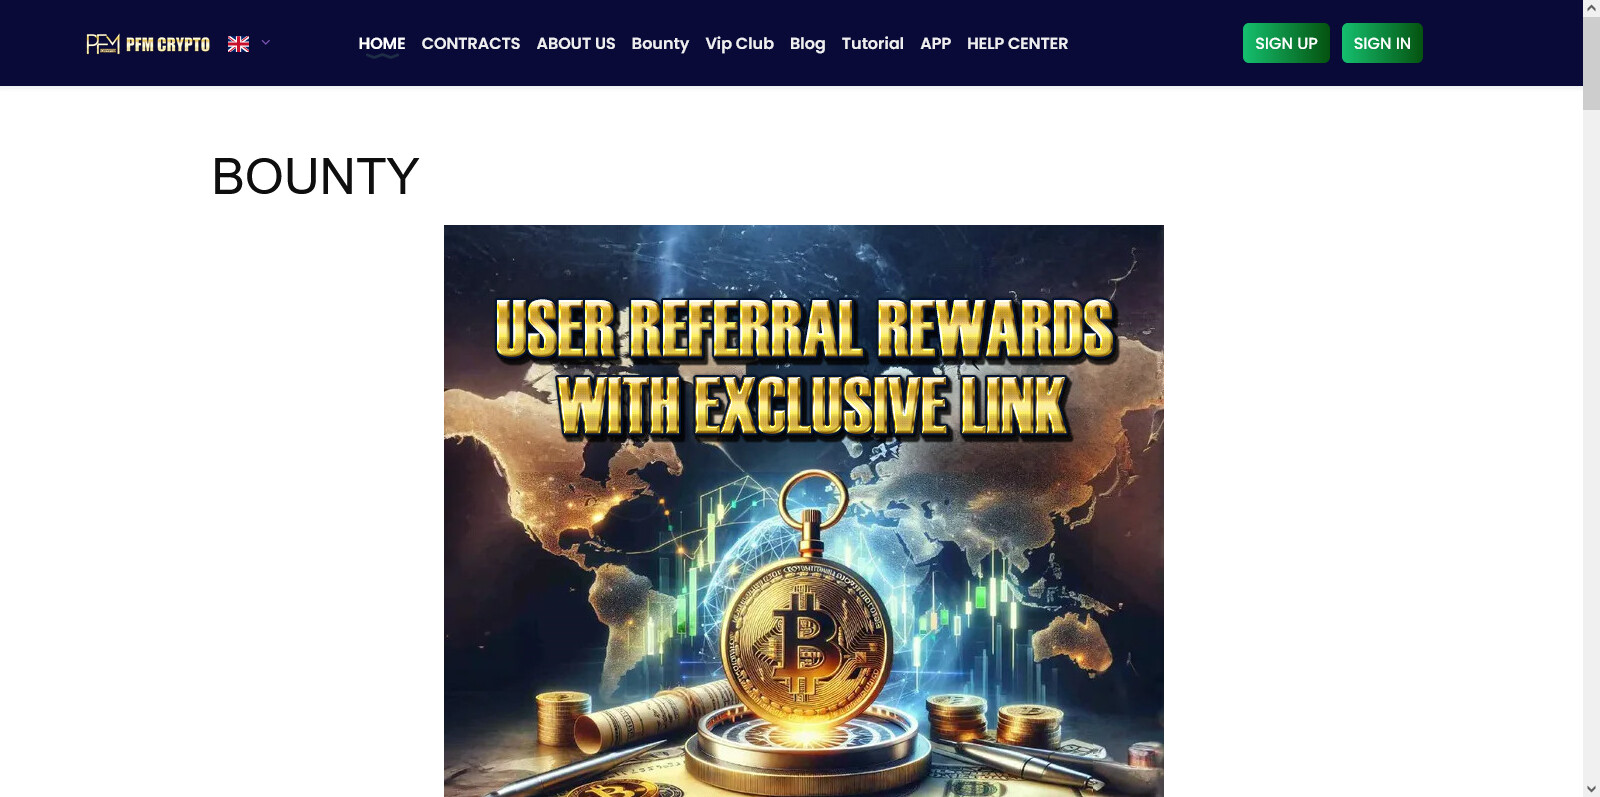Click the BOUNTY page heading

[316, 177]
